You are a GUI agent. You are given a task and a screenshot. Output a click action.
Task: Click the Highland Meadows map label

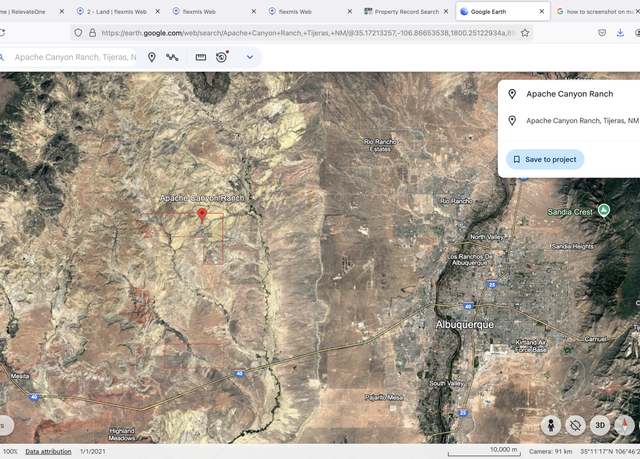(122, 435)
